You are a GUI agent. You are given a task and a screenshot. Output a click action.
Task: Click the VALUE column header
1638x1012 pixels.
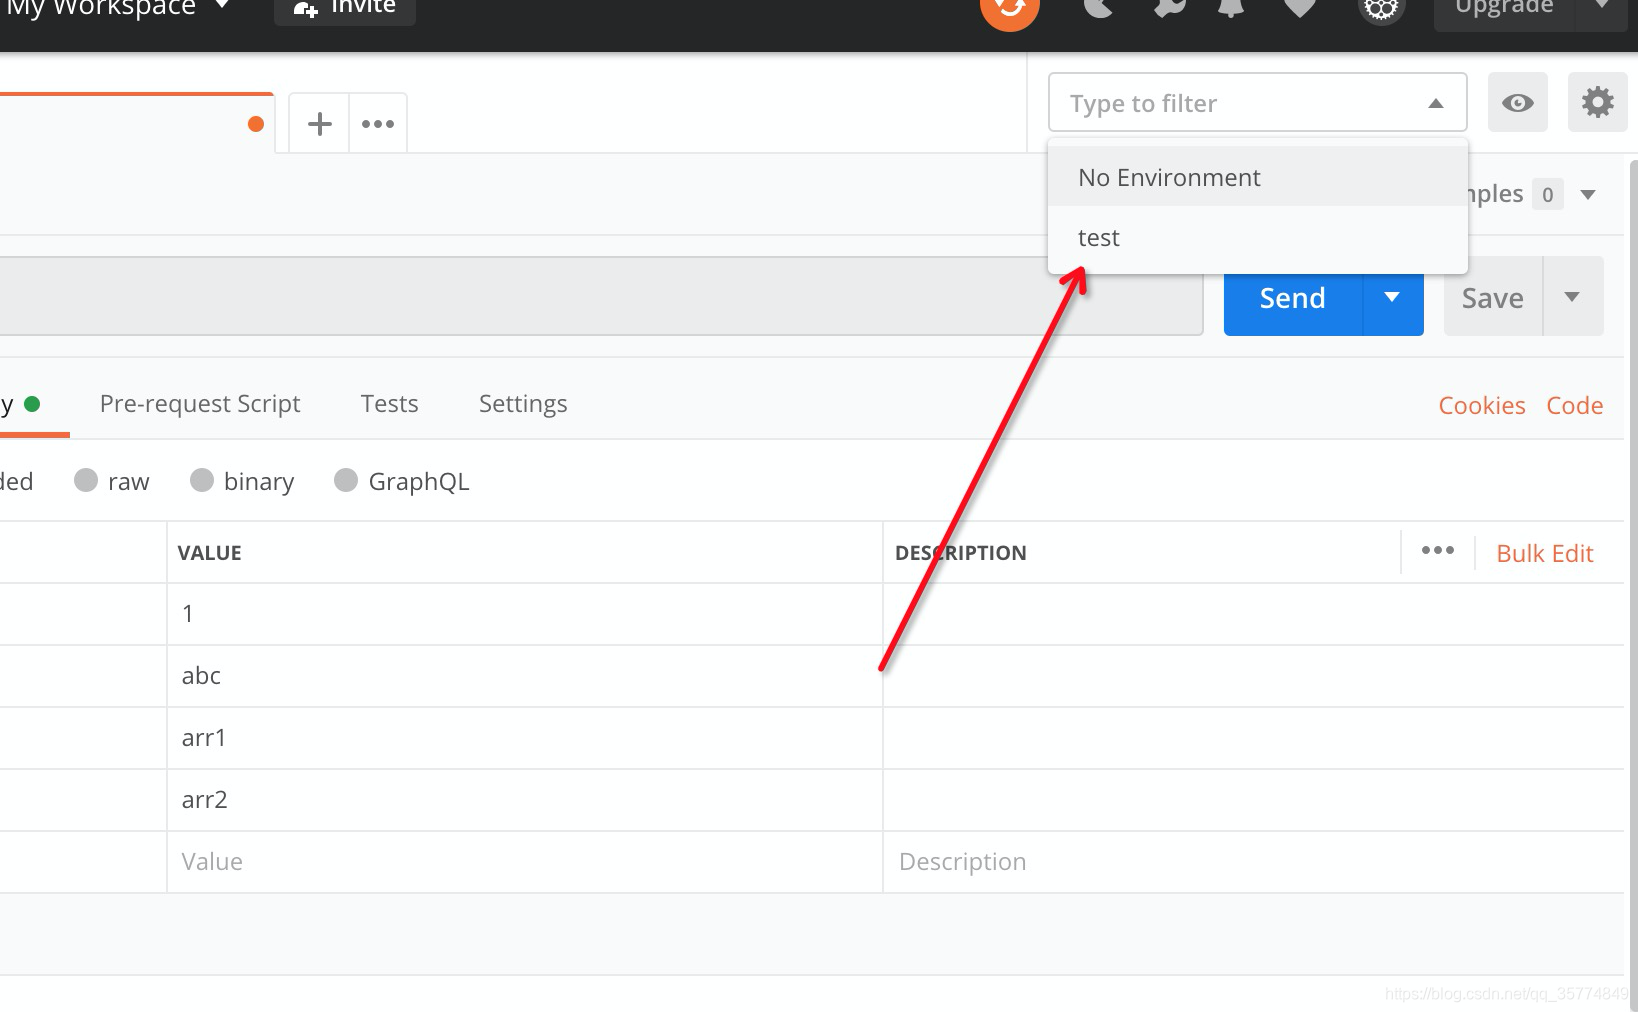point(209,553)
